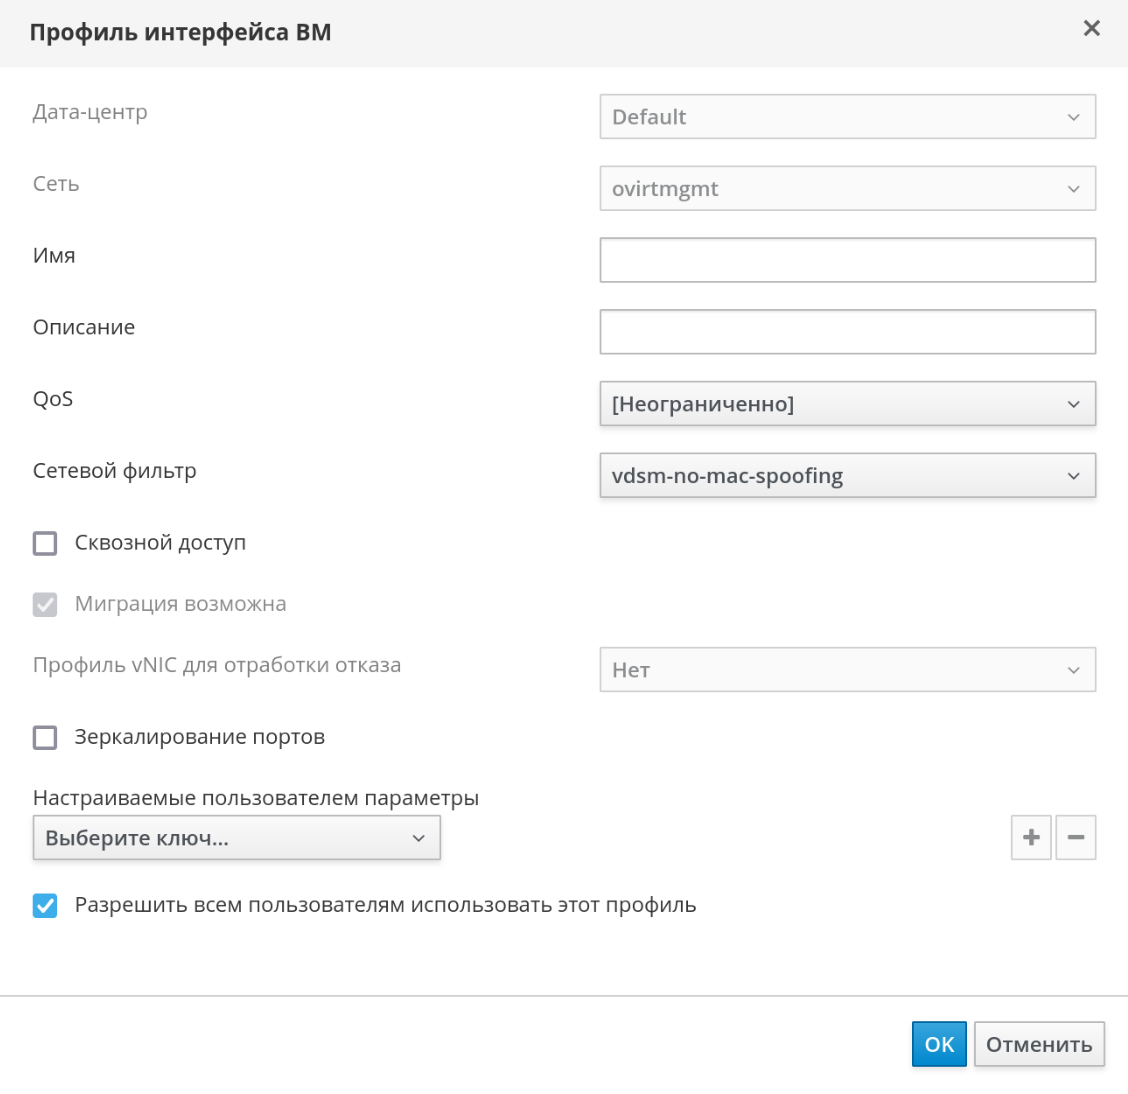Open the QoS dropdown
This screenshot has height=1094, width=1128.
[x=847, y=404]
